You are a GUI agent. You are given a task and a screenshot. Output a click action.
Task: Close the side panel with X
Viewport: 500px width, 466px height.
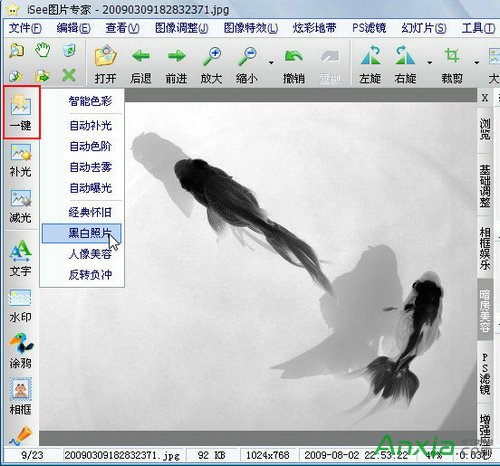[485, 98]
